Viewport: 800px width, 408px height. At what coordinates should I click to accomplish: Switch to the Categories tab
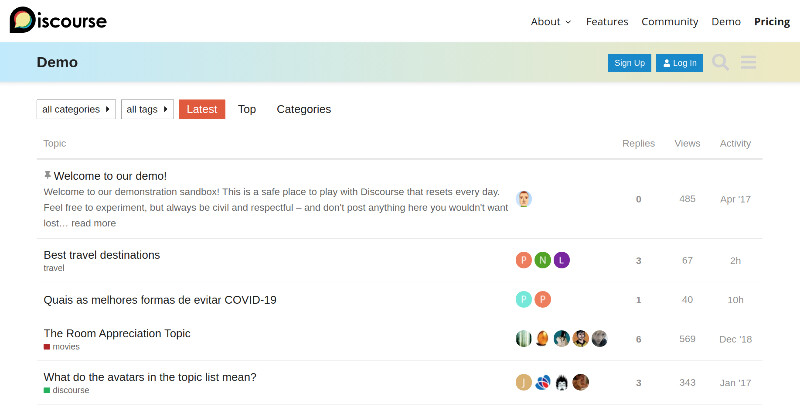click(304, 109)
